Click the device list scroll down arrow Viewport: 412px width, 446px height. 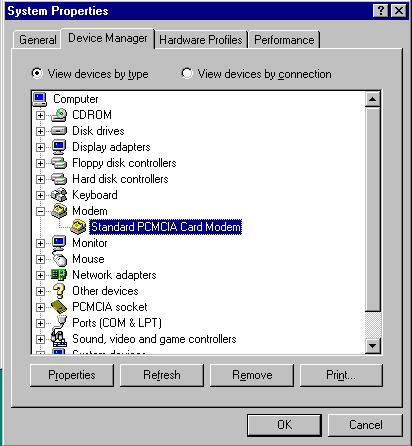[373, 345]
